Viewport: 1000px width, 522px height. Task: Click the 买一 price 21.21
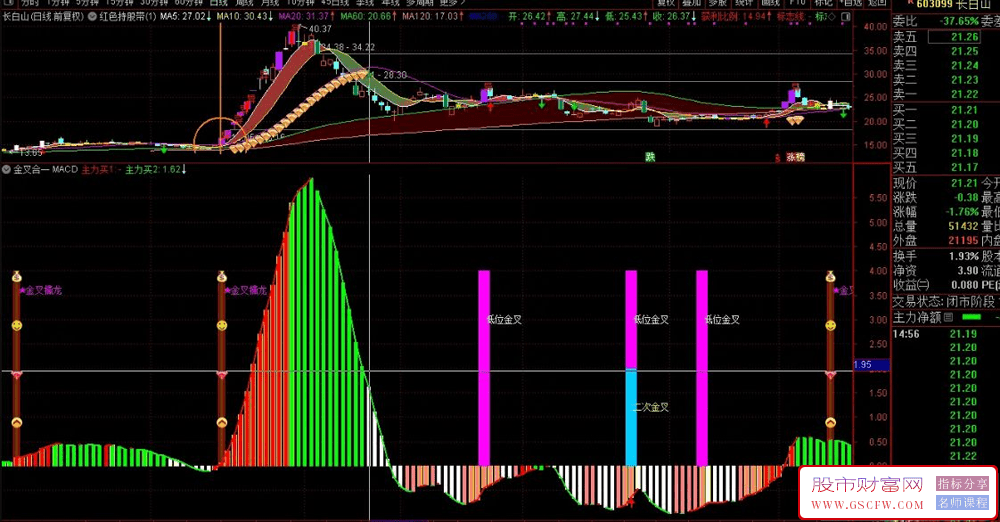click(x=964, y=110)
